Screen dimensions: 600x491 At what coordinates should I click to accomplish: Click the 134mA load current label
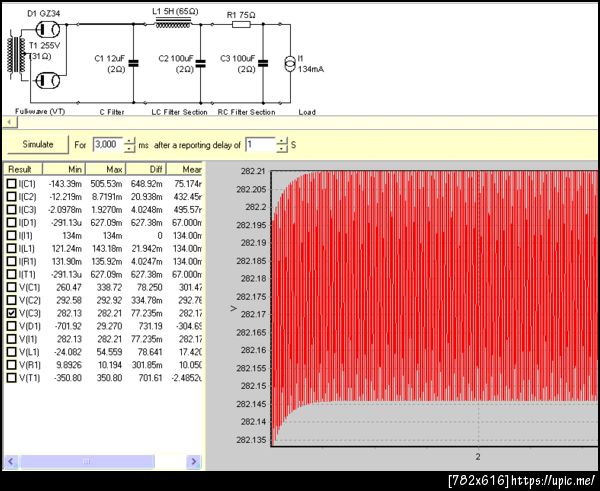click(x=311, y=69)
